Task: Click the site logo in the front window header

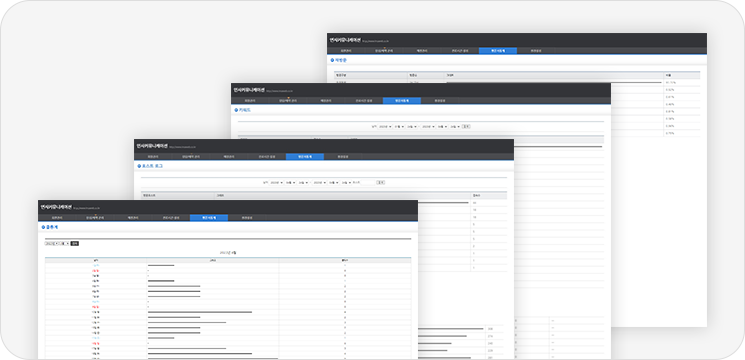Action: pos(56,207)
